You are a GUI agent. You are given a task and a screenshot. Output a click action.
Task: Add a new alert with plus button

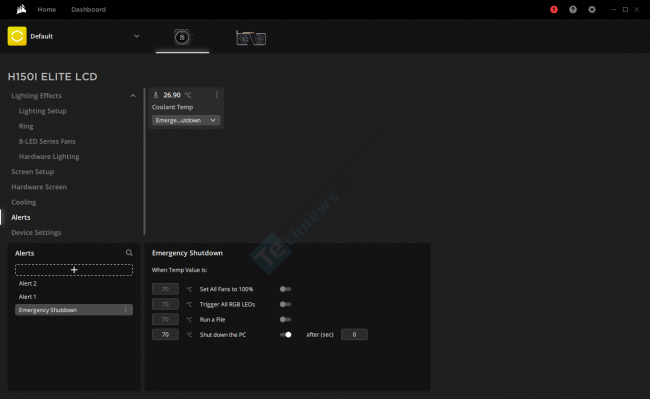(x=74, y=270)
